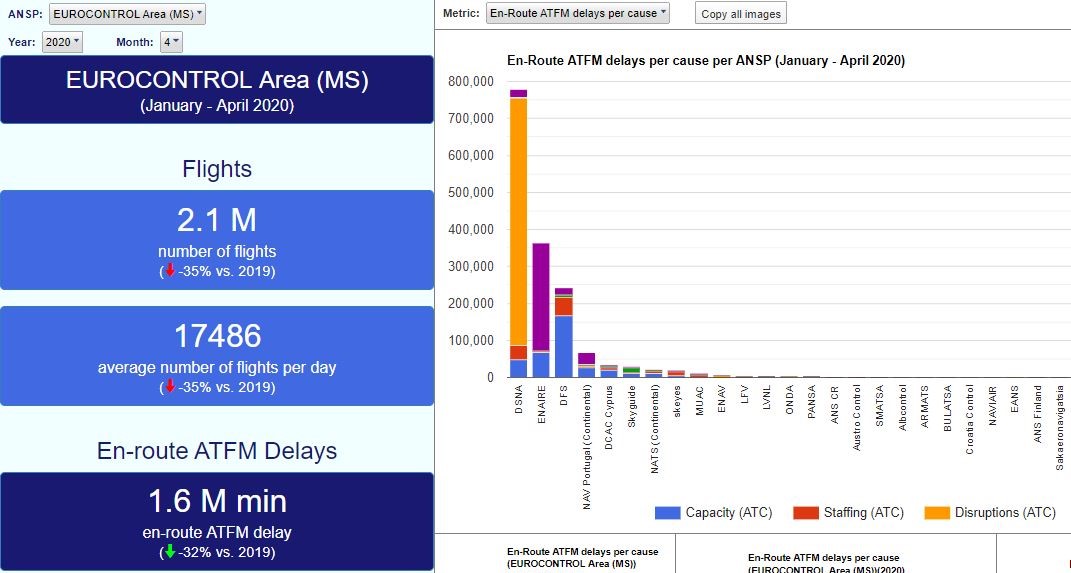Click the NAV Portugal (Continental) axis label
This screenshot has width=1071, height=573.
pyautogui.click(x=586, y=447)
